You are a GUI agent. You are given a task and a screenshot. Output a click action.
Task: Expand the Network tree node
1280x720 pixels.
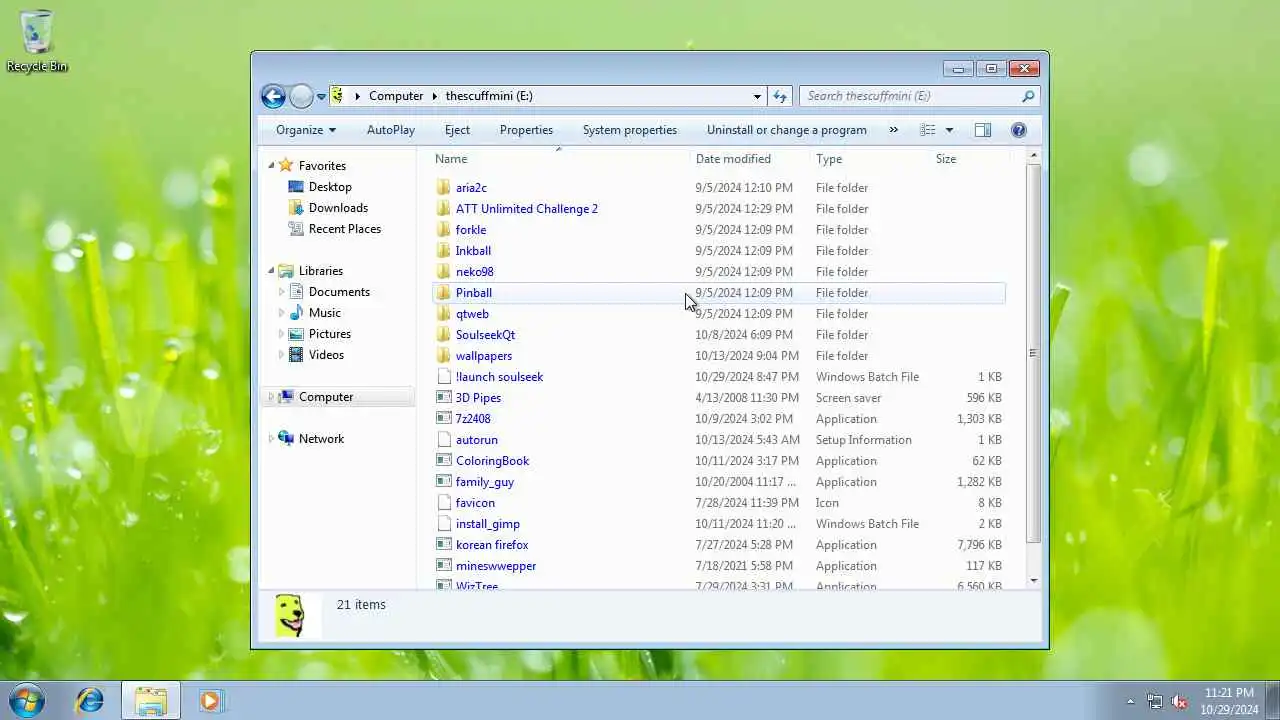[x=271, y=439]
